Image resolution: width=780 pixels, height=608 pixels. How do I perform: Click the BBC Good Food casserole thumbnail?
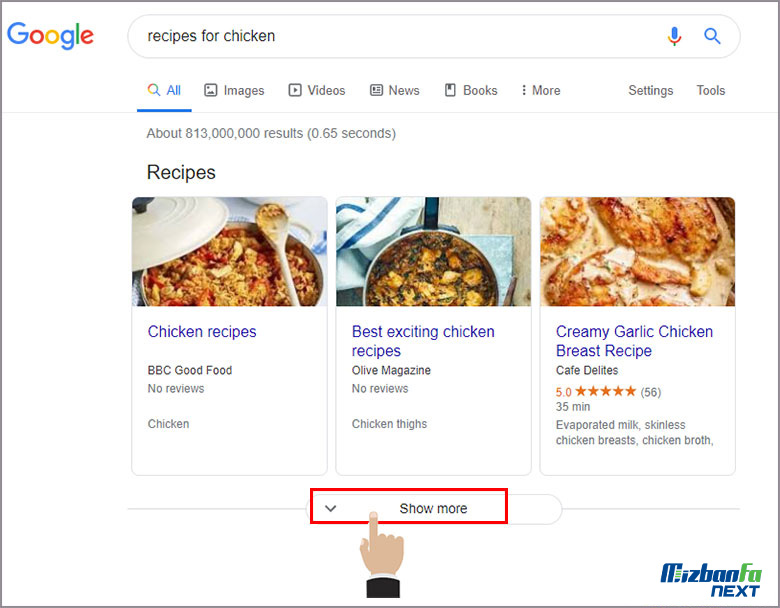coord(229,251)
